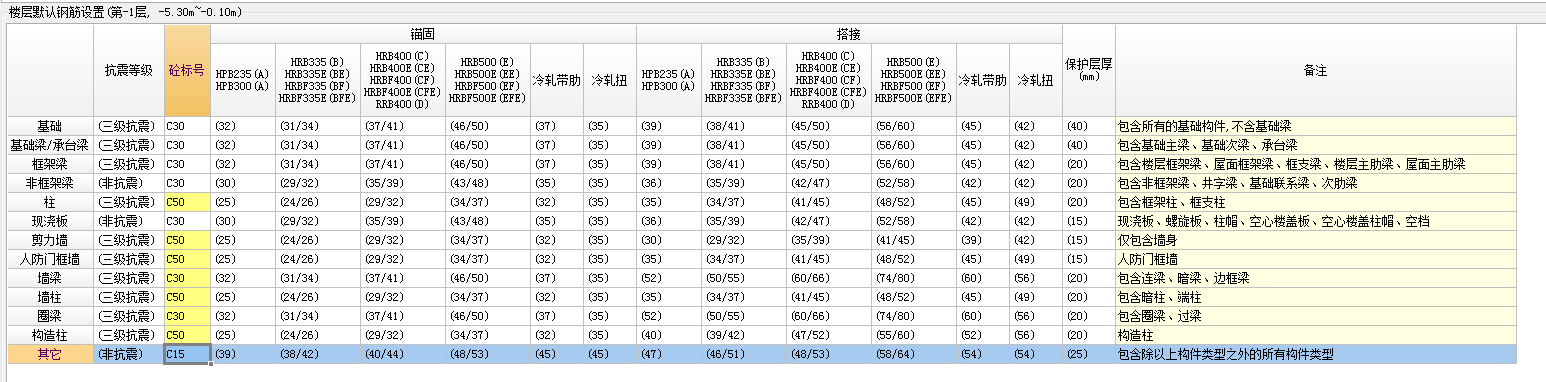Select the 锚固 group header

click(423, 34)
